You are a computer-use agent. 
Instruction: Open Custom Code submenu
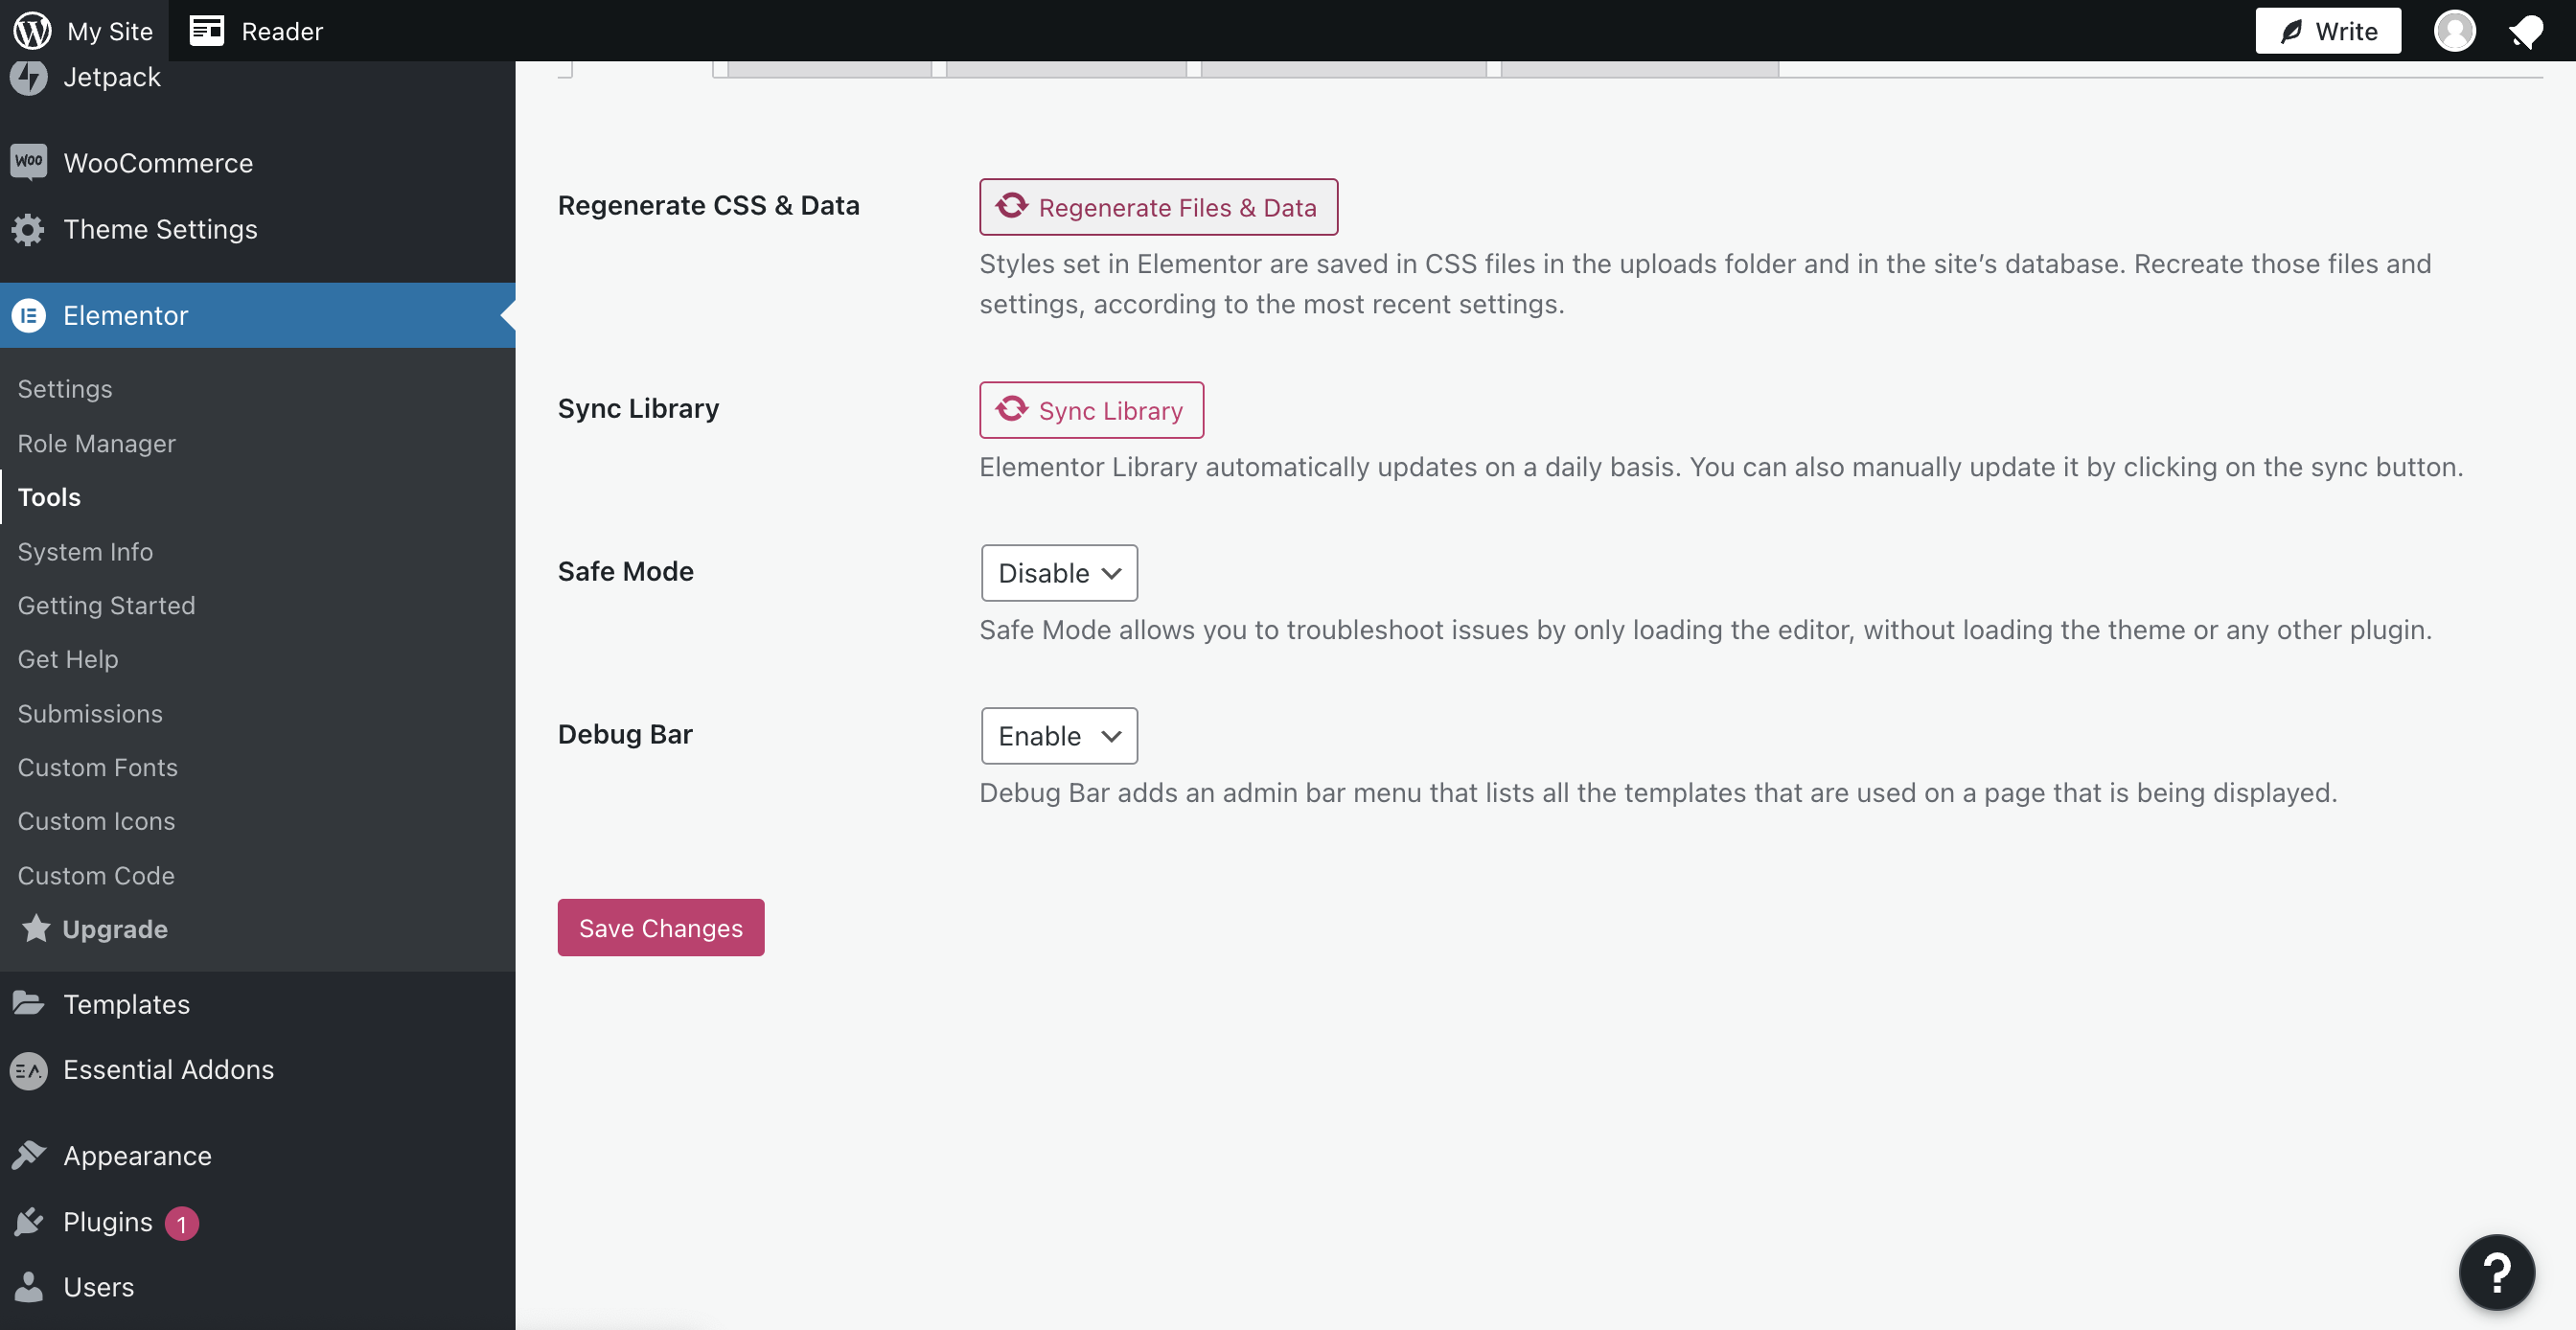click(x=96, y=875)
